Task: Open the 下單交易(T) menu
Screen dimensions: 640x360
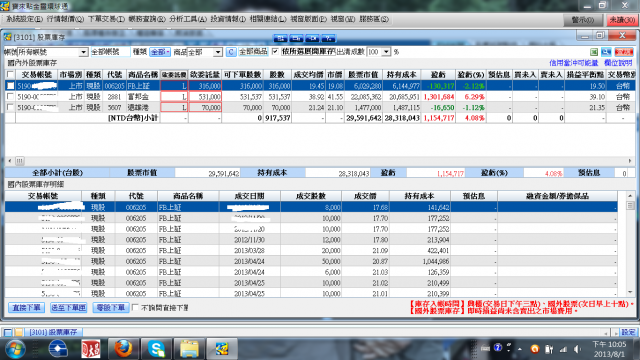Action: click(x=106, y=19)
